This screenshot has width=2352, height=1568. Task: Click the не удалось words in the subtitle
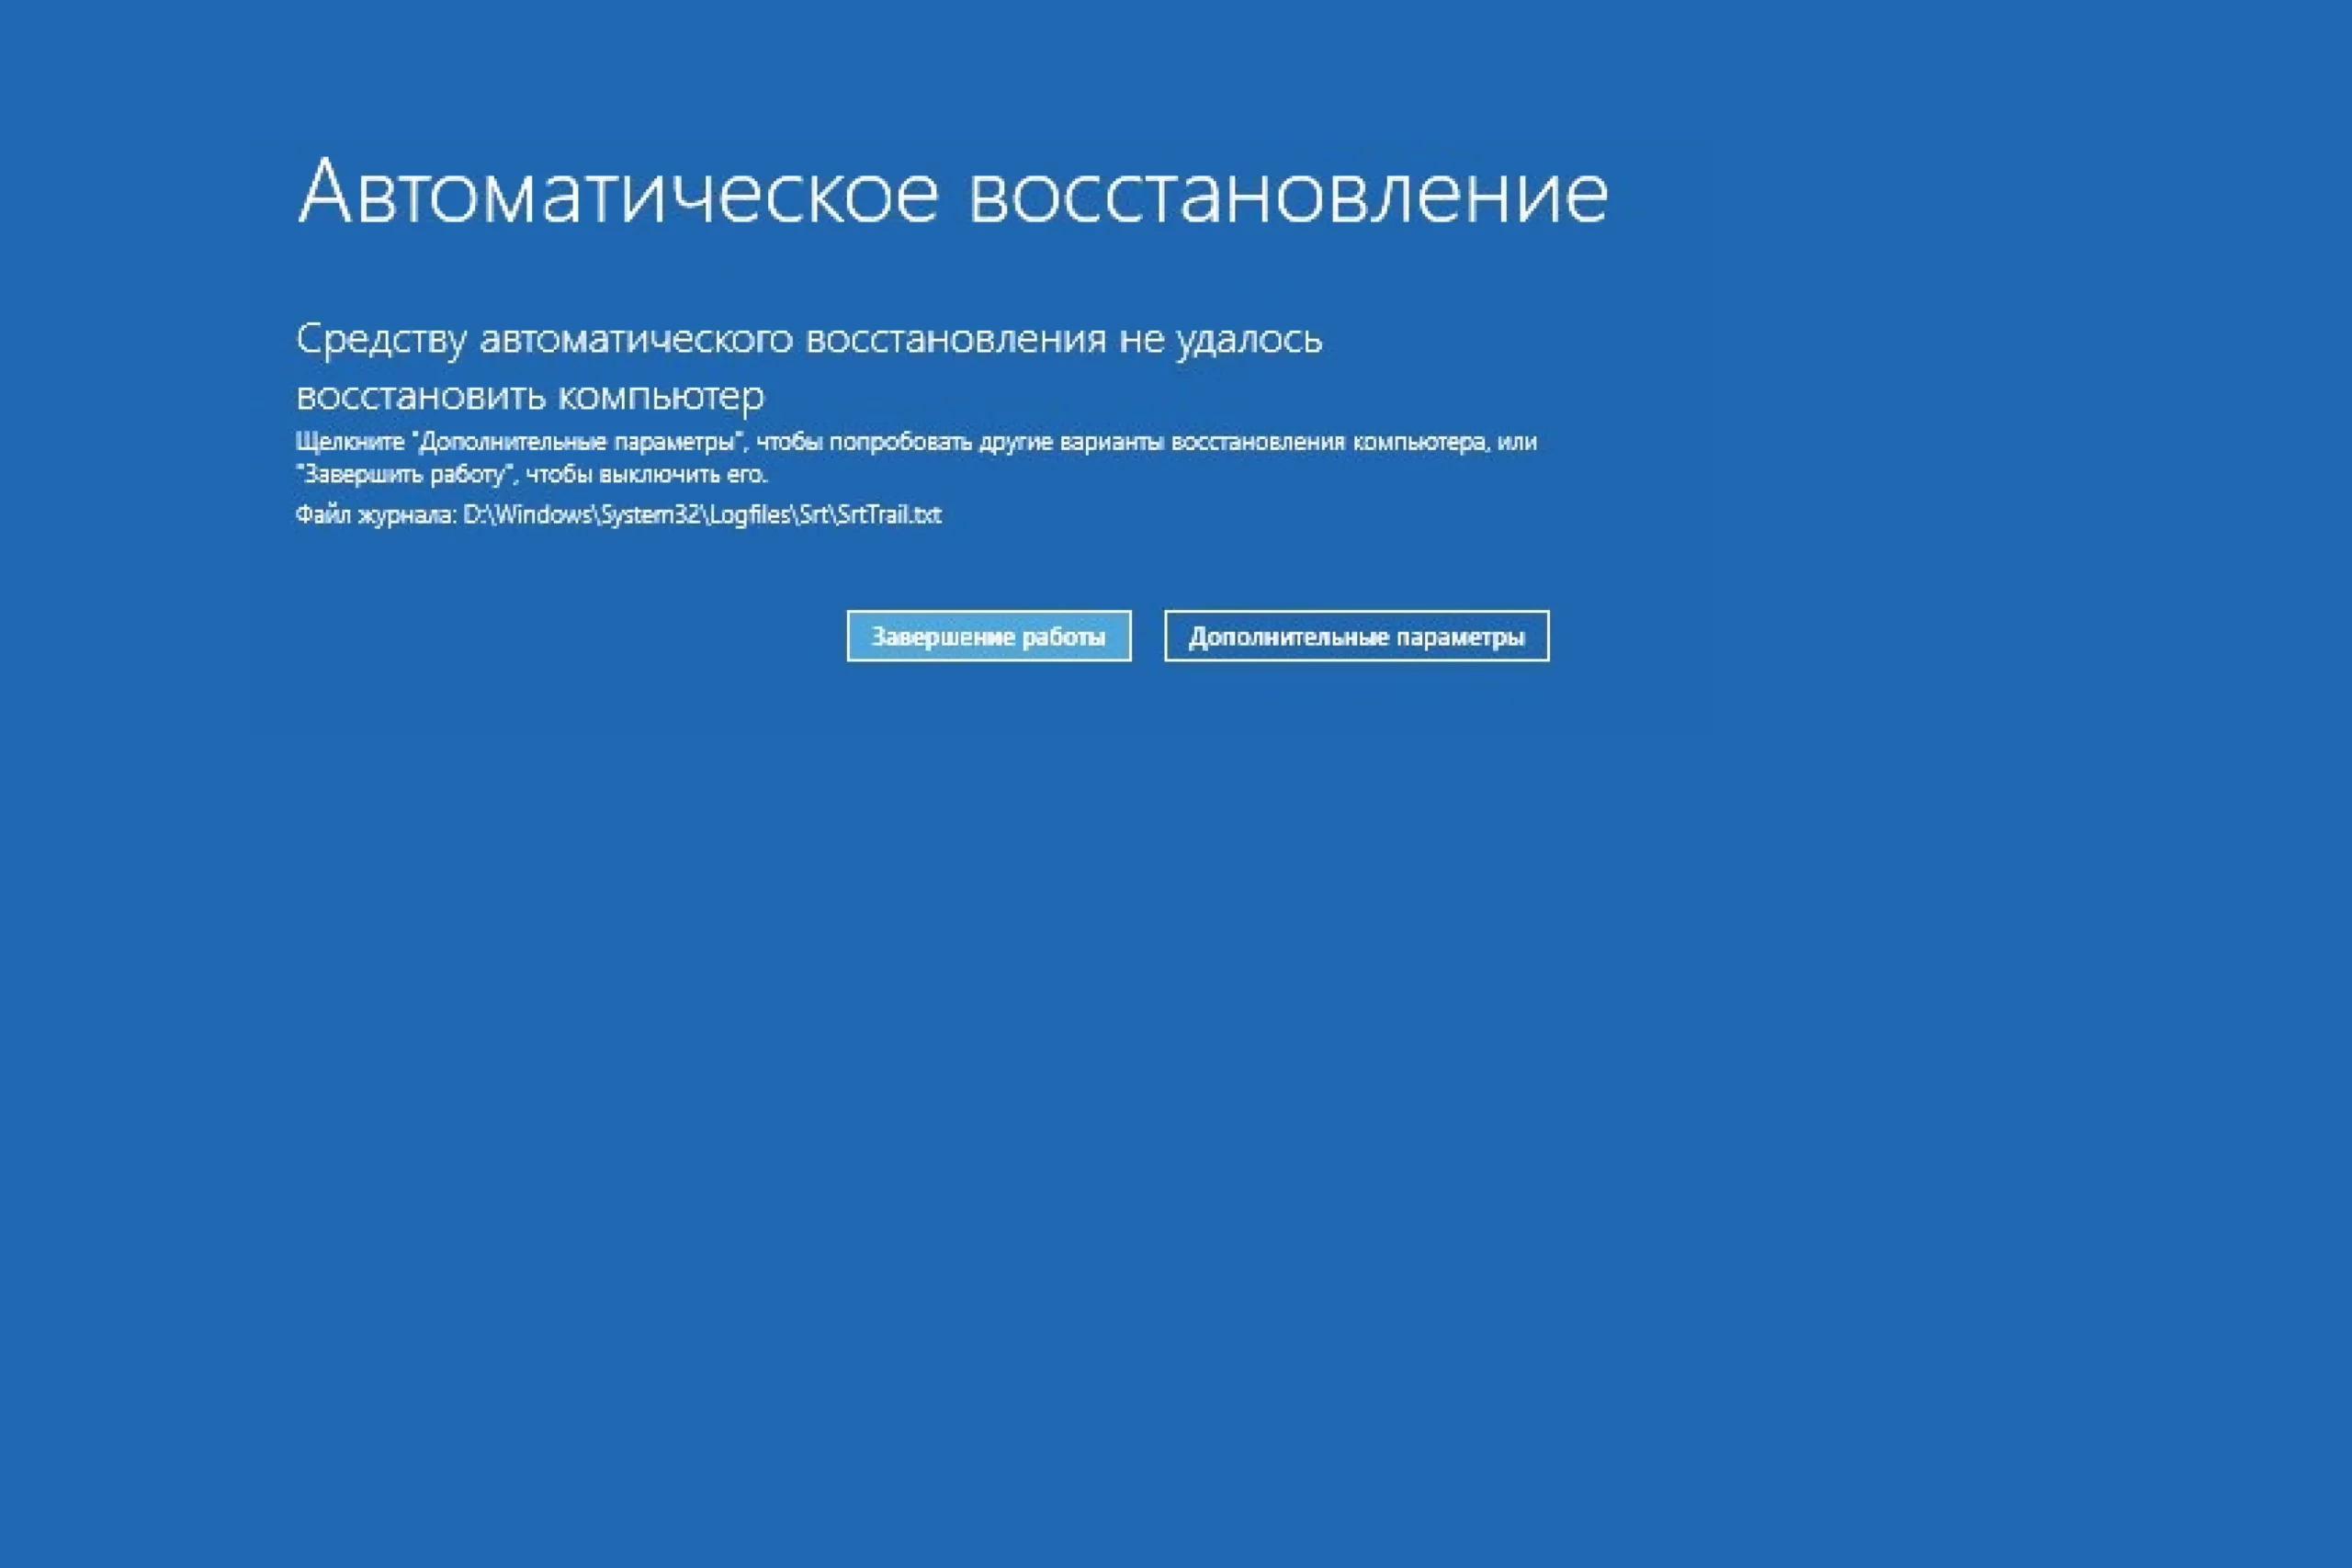pyautogui.click(x=1220, y=340)
